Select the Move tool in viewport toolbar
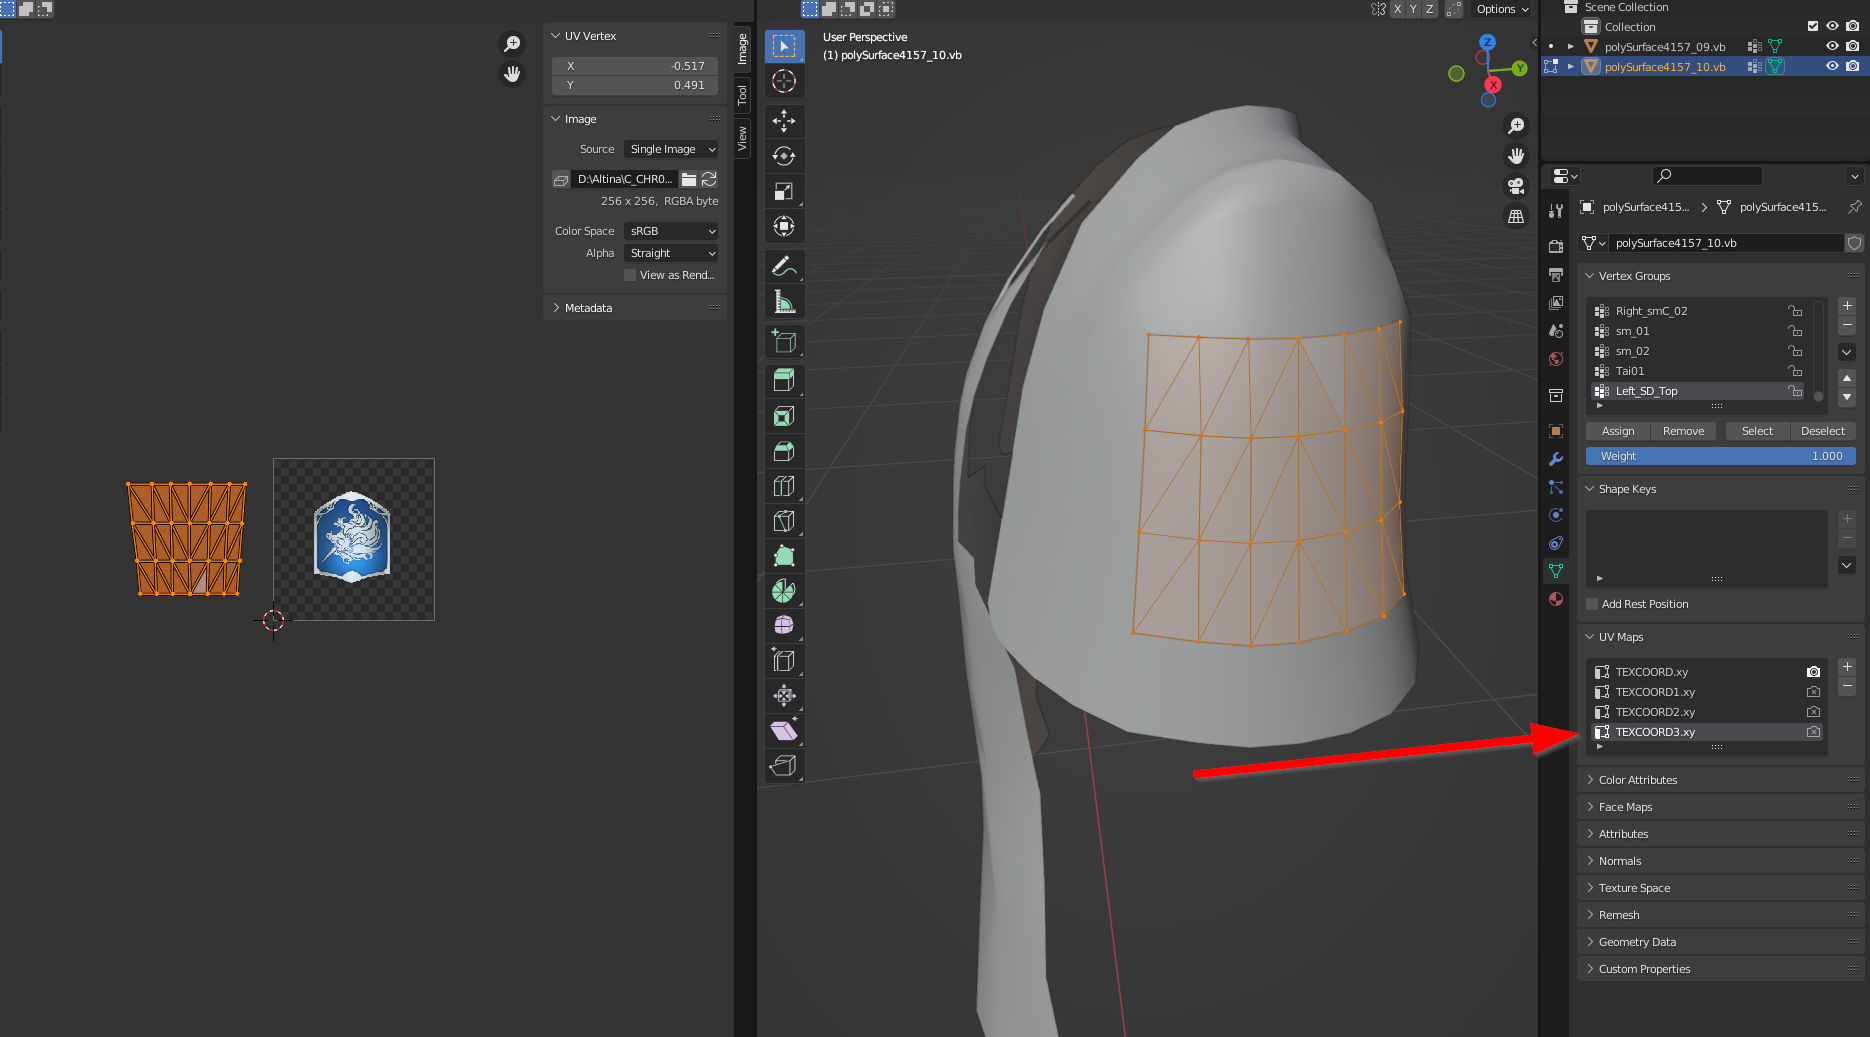The height and width of the screenshot is (1037, 1870). [x=784, y=121]
